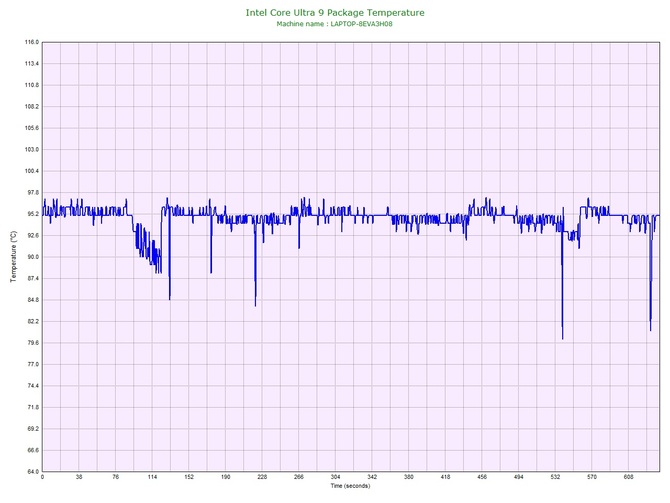Click the 304 x-axis tick label
Viewport: 670px width, 503px height.
(x=335, y=477)
